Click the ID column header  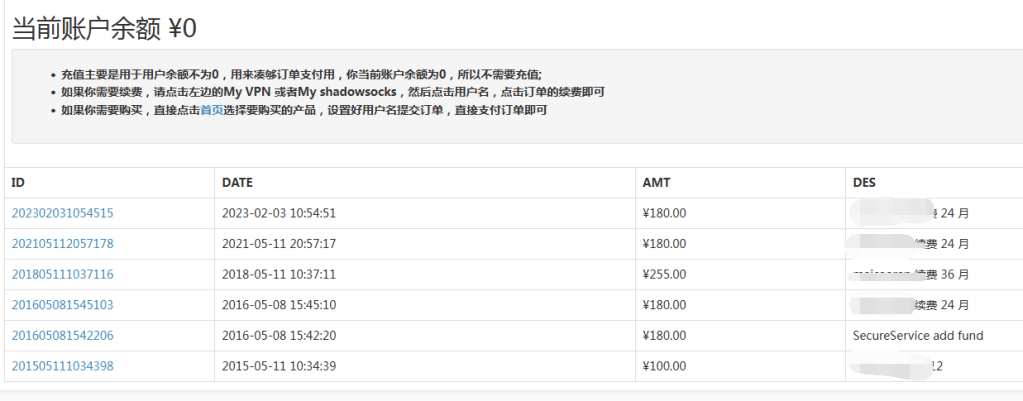pos(18,183)
